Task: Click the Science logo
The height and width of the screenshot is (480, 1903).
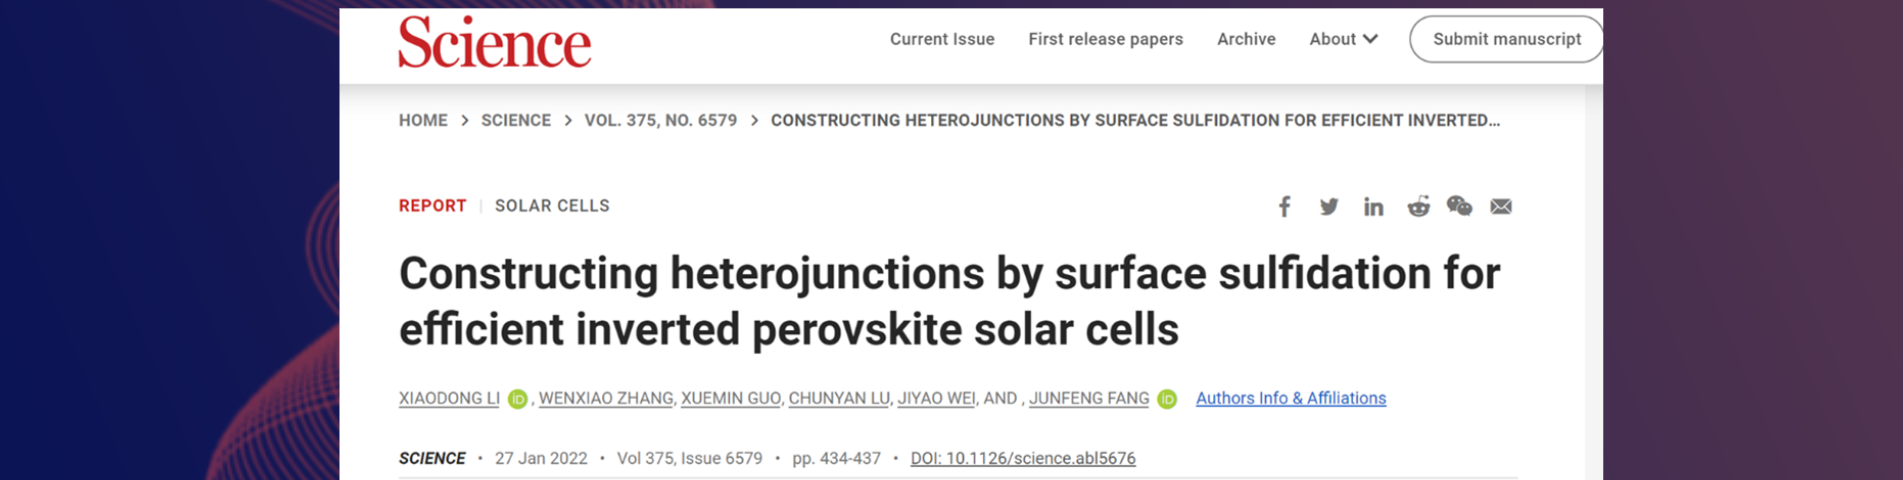Action: click(494, 42)
